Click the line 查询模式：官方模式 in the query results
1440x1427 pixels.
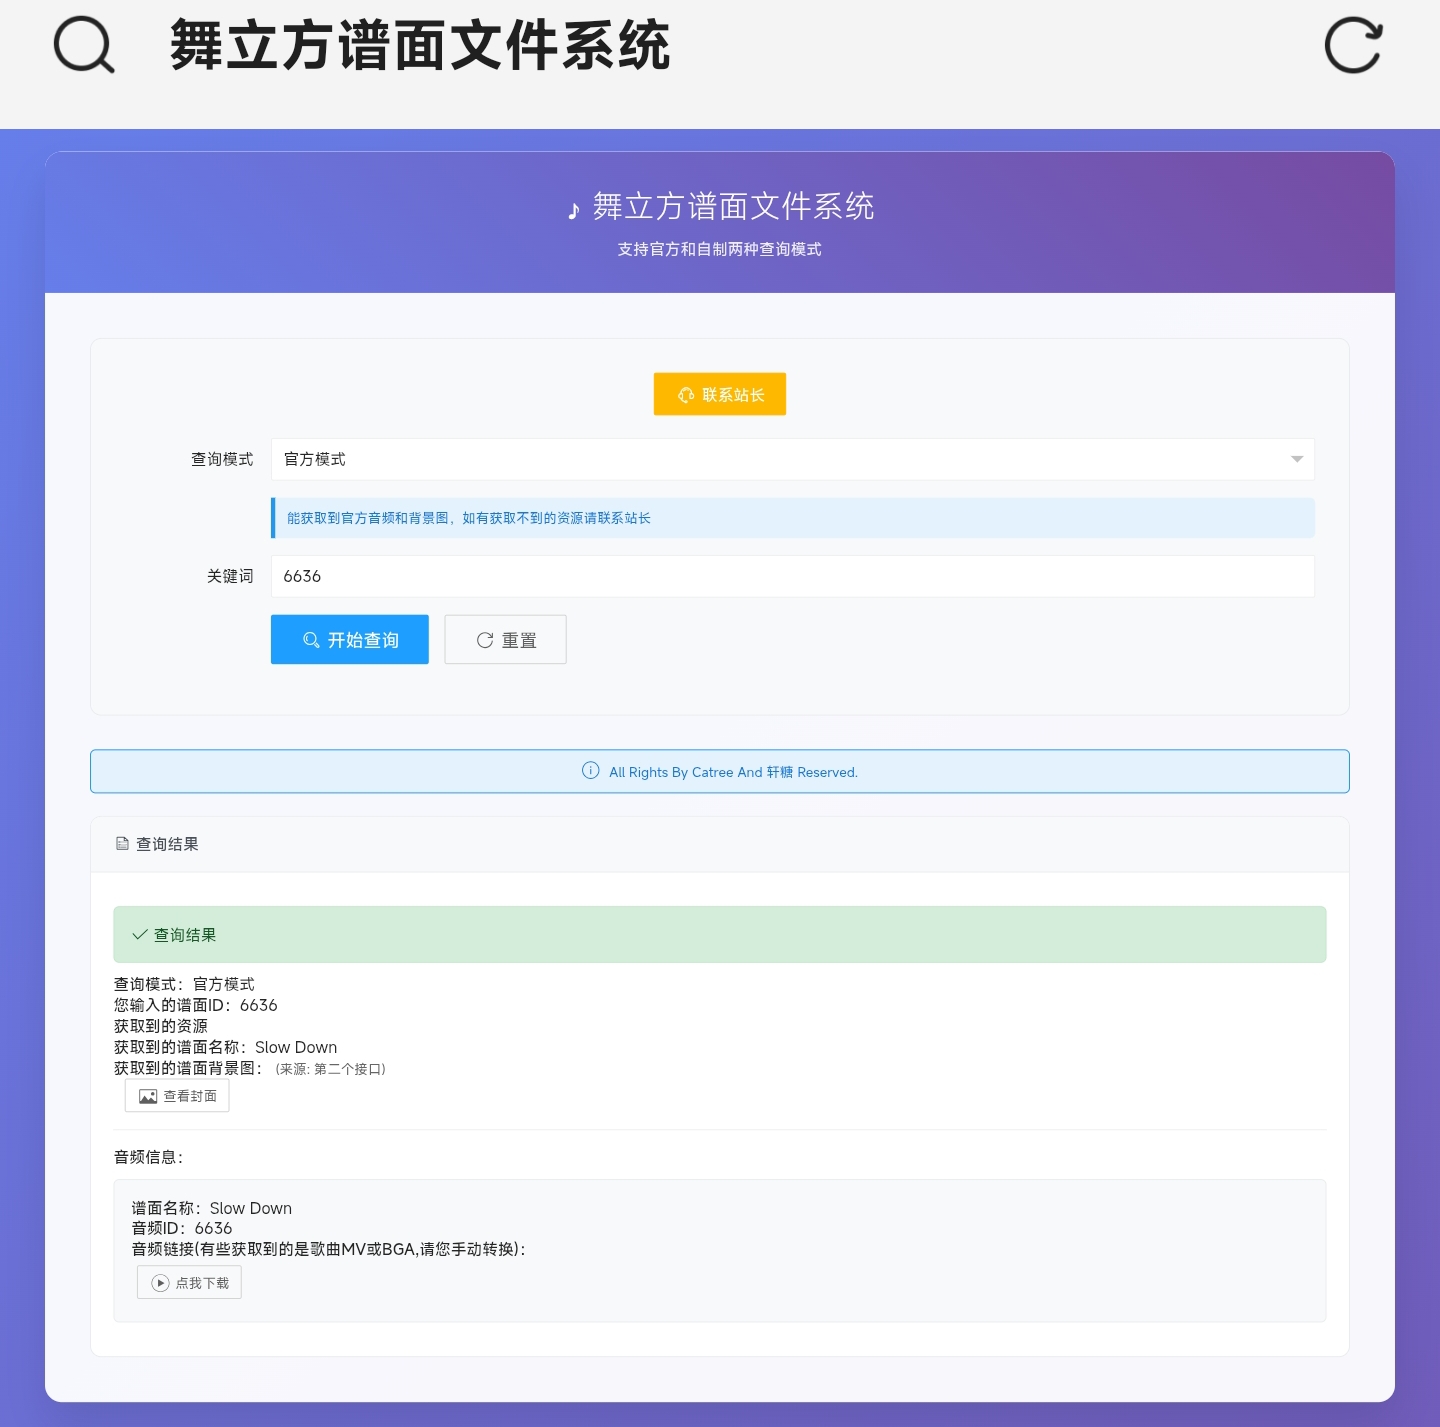pyautogui.click(x=185, y=984)
